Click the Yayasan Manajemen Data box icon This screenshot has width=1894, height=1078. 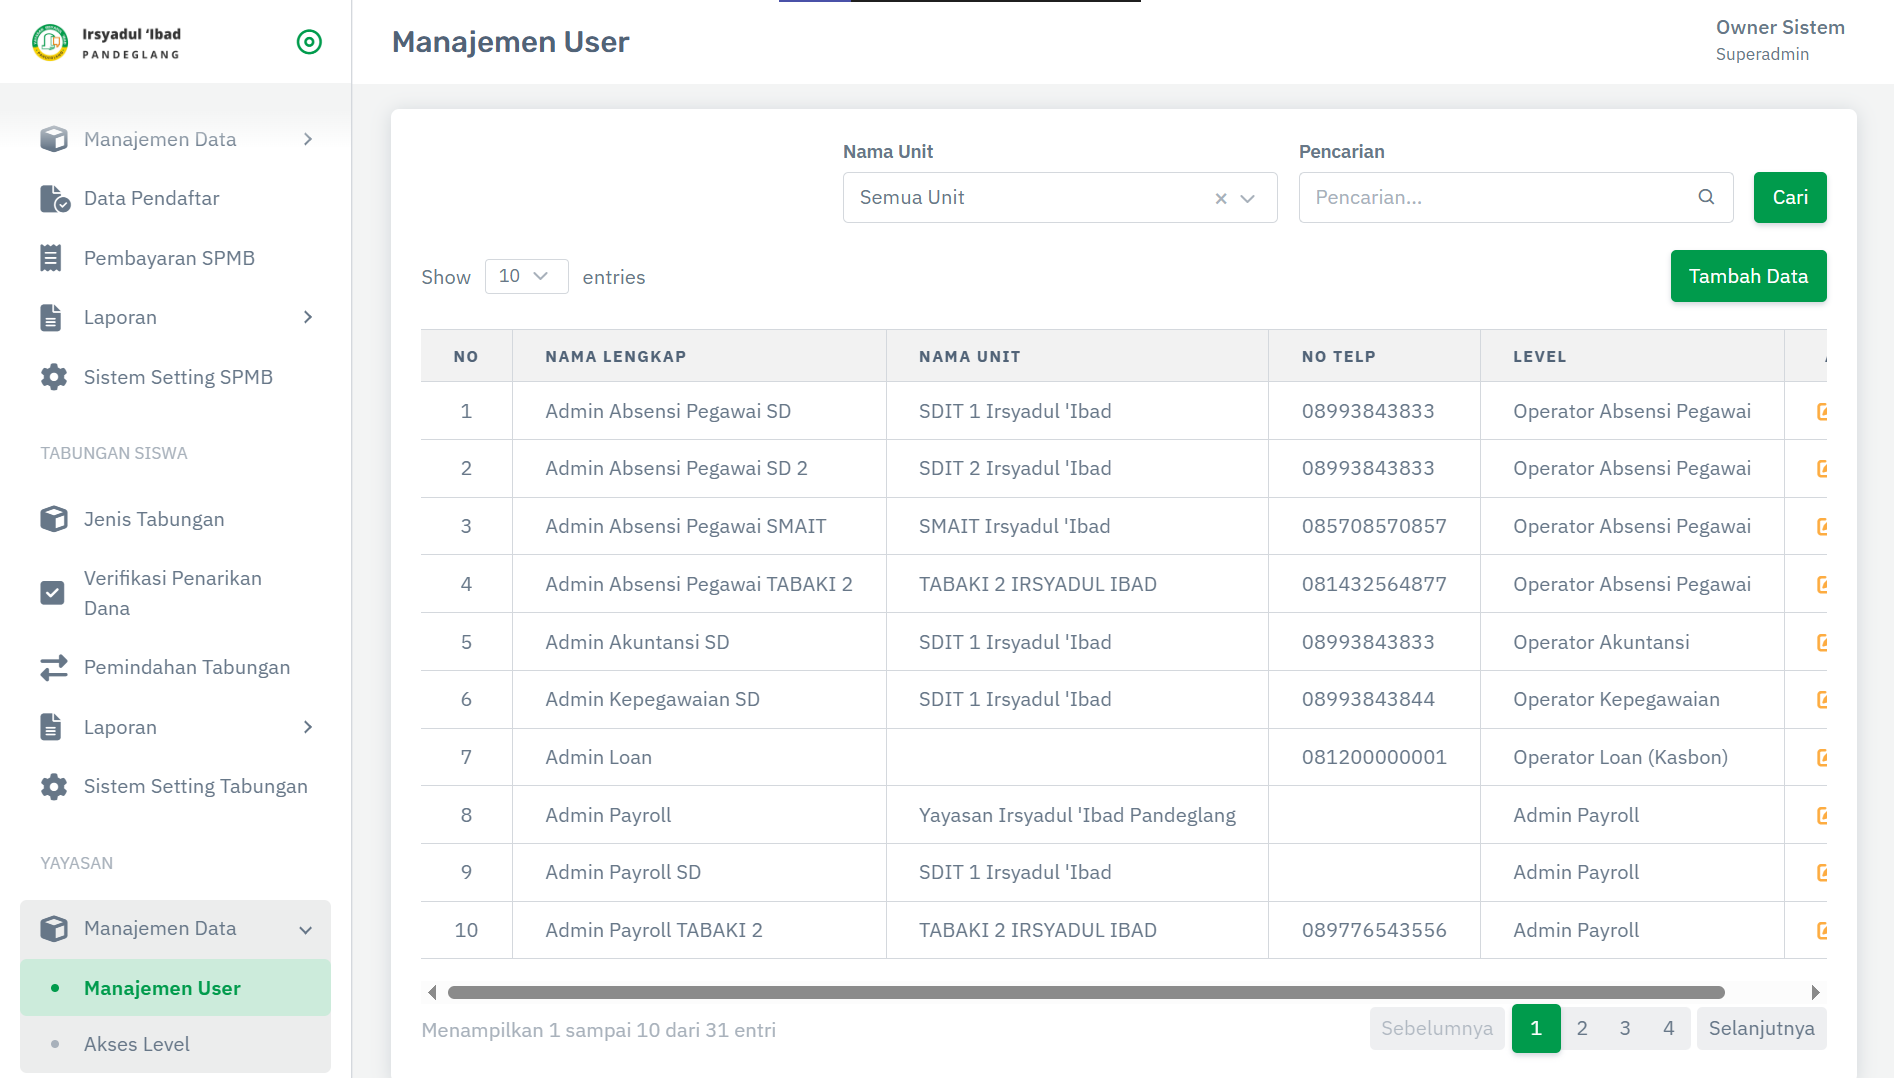[54, 929]
